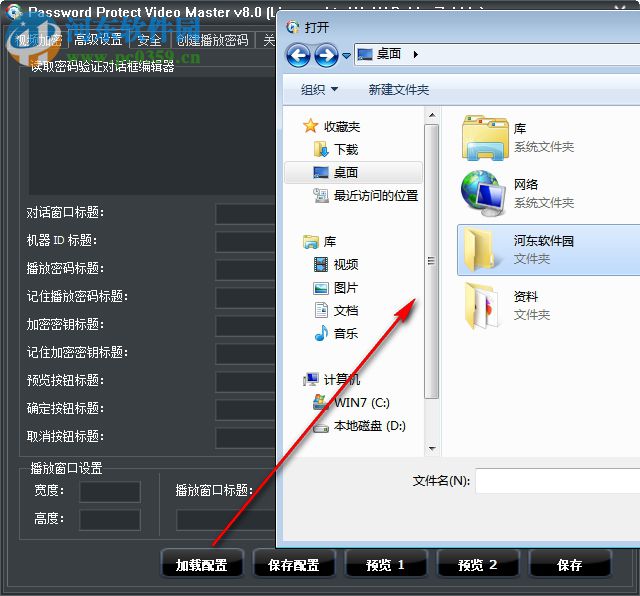
Task: Click the 宽度 input field
Action: (x=110, y=491)
